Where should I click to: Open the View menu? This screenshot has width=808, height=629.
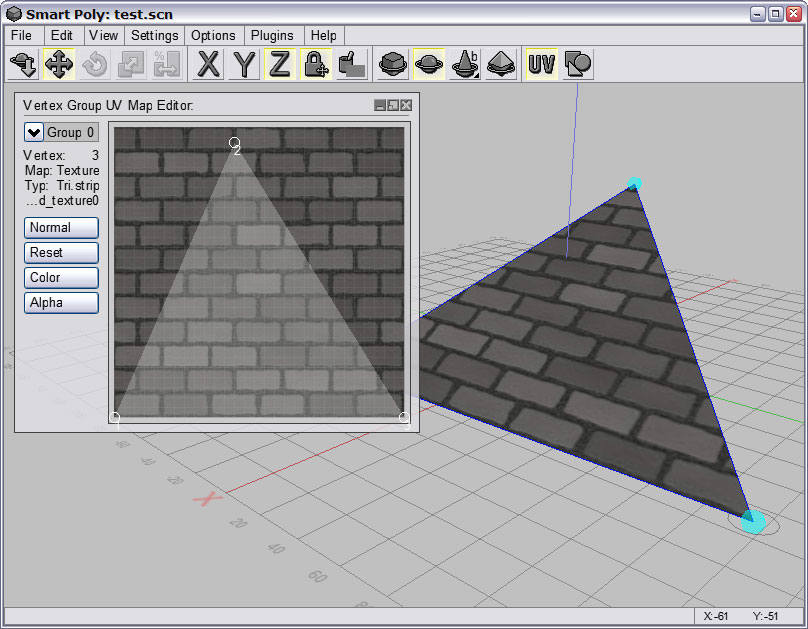click(x=103, y=35)
